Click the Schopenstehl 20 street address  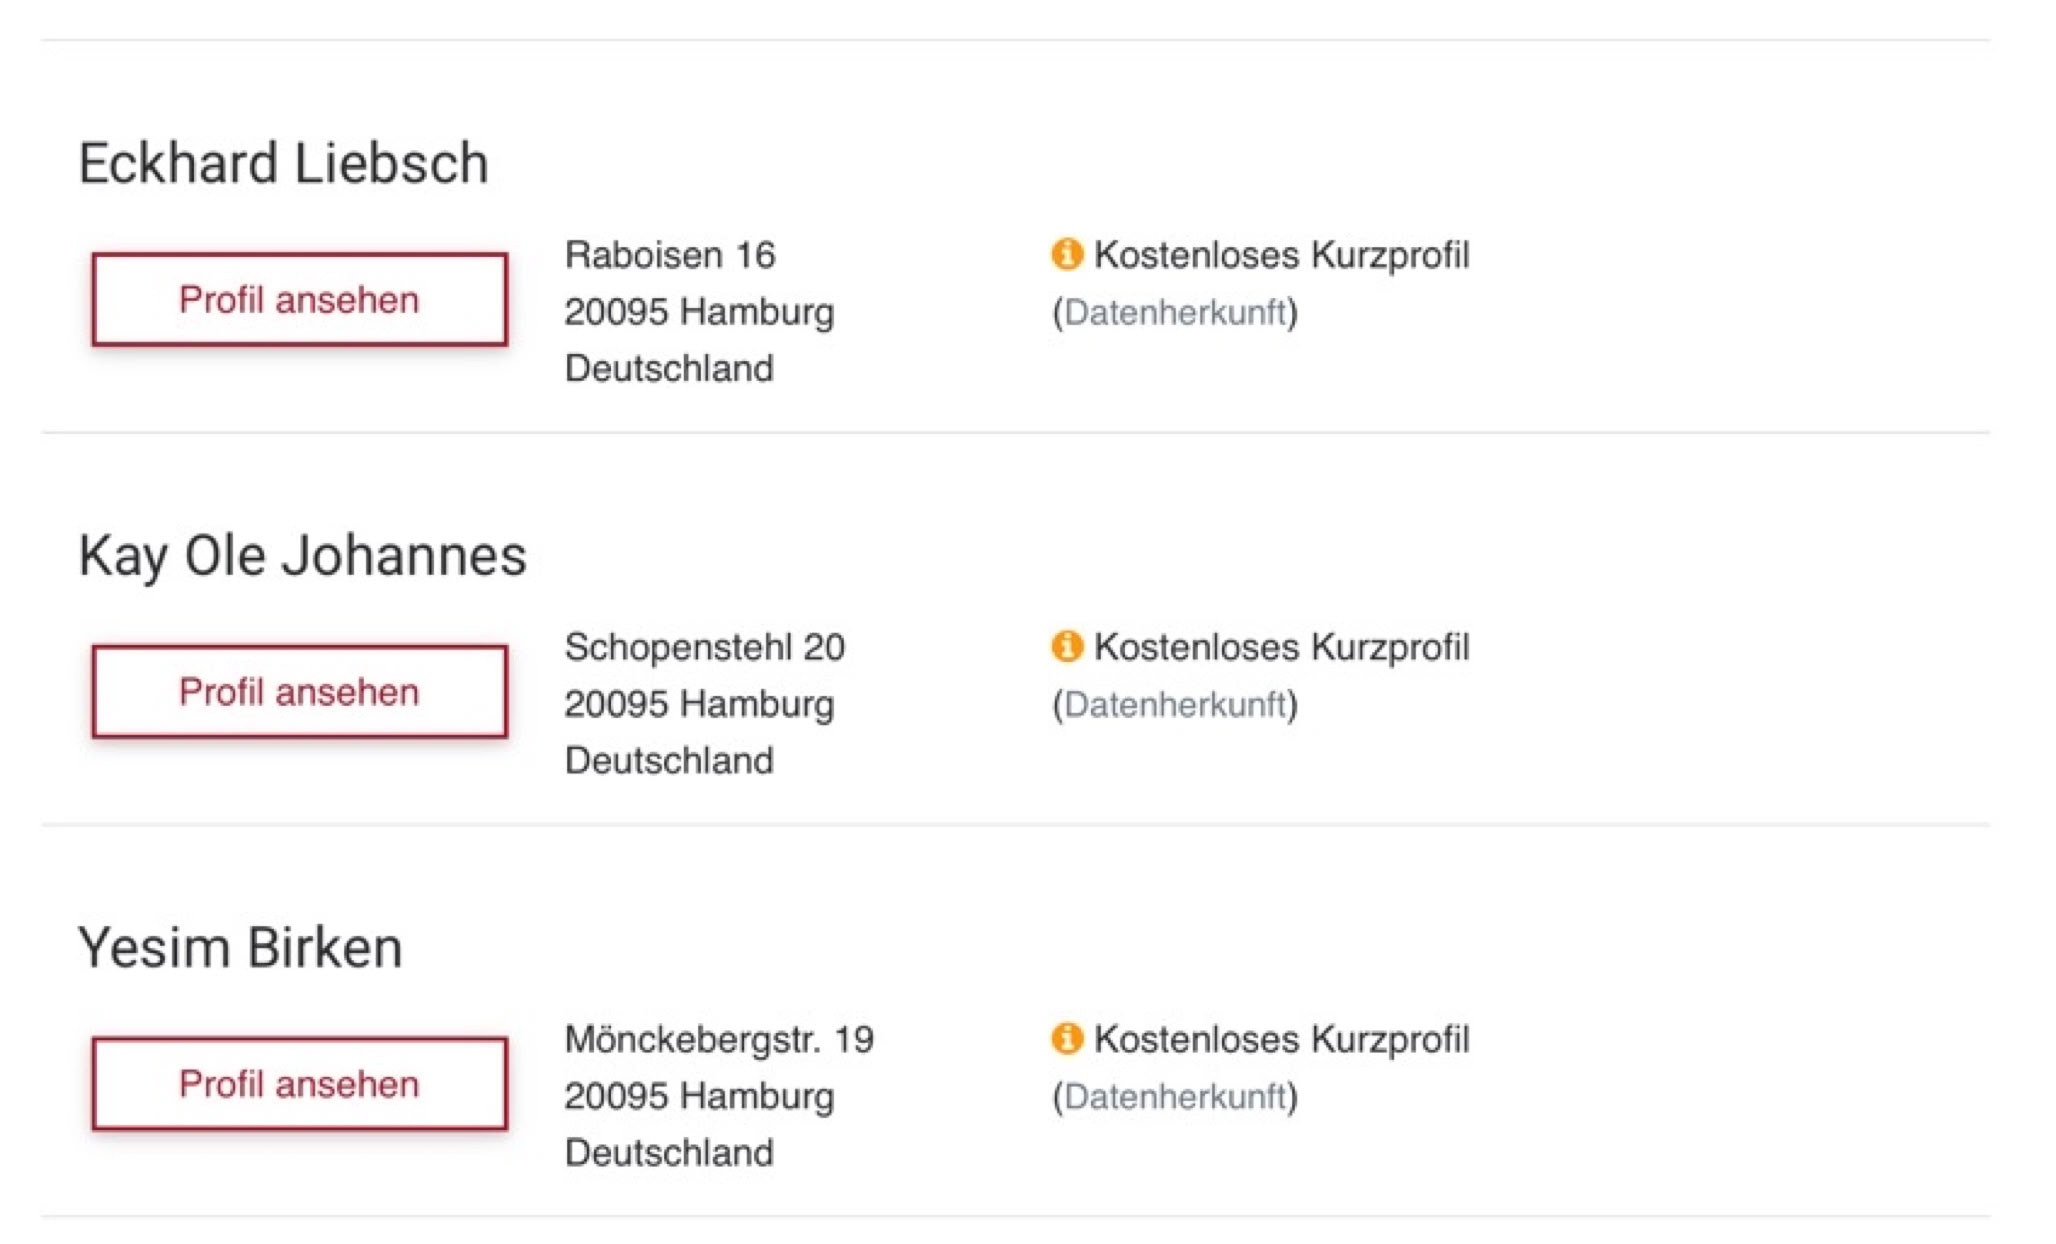tap(704, 647)
